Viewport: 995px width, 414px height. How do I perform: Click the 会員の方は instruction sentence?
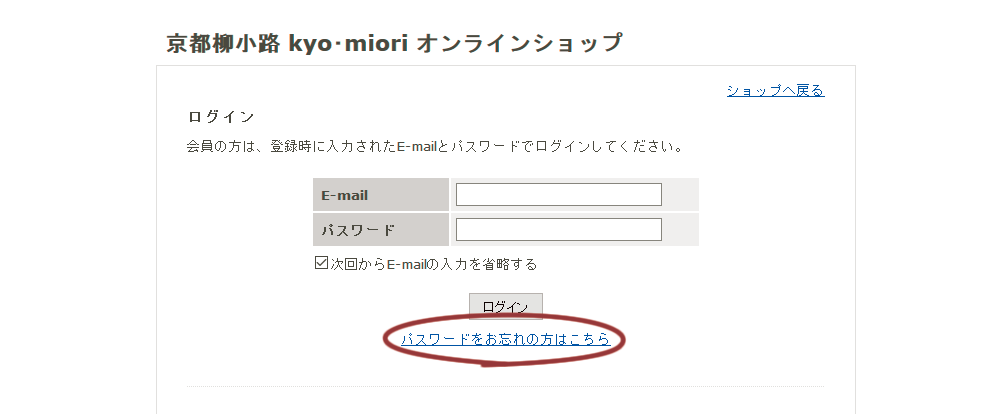(x=435, y=147)
